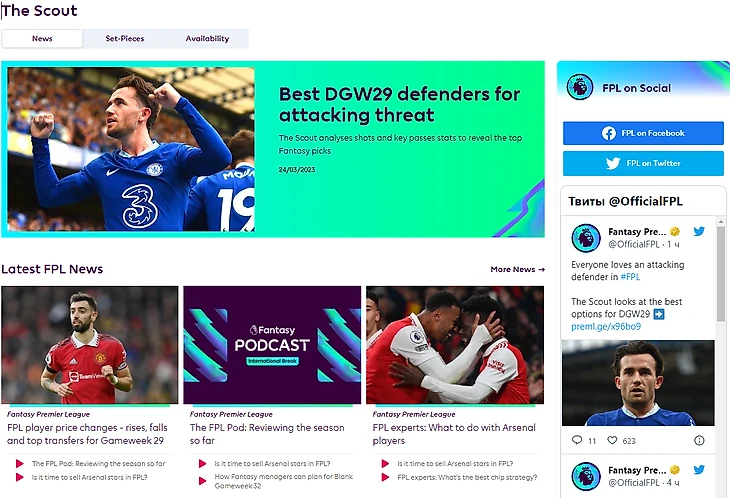
Task: Click the Twitter bird on FPL on Twitter
Action: coord(613,163)
